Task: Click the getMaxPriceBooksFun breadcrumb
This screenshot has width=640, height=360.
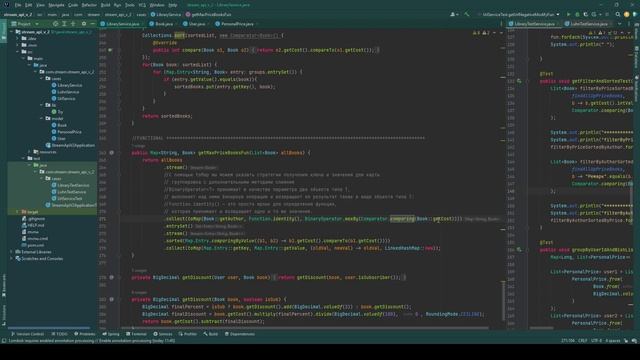Action: tap(208, 14)
